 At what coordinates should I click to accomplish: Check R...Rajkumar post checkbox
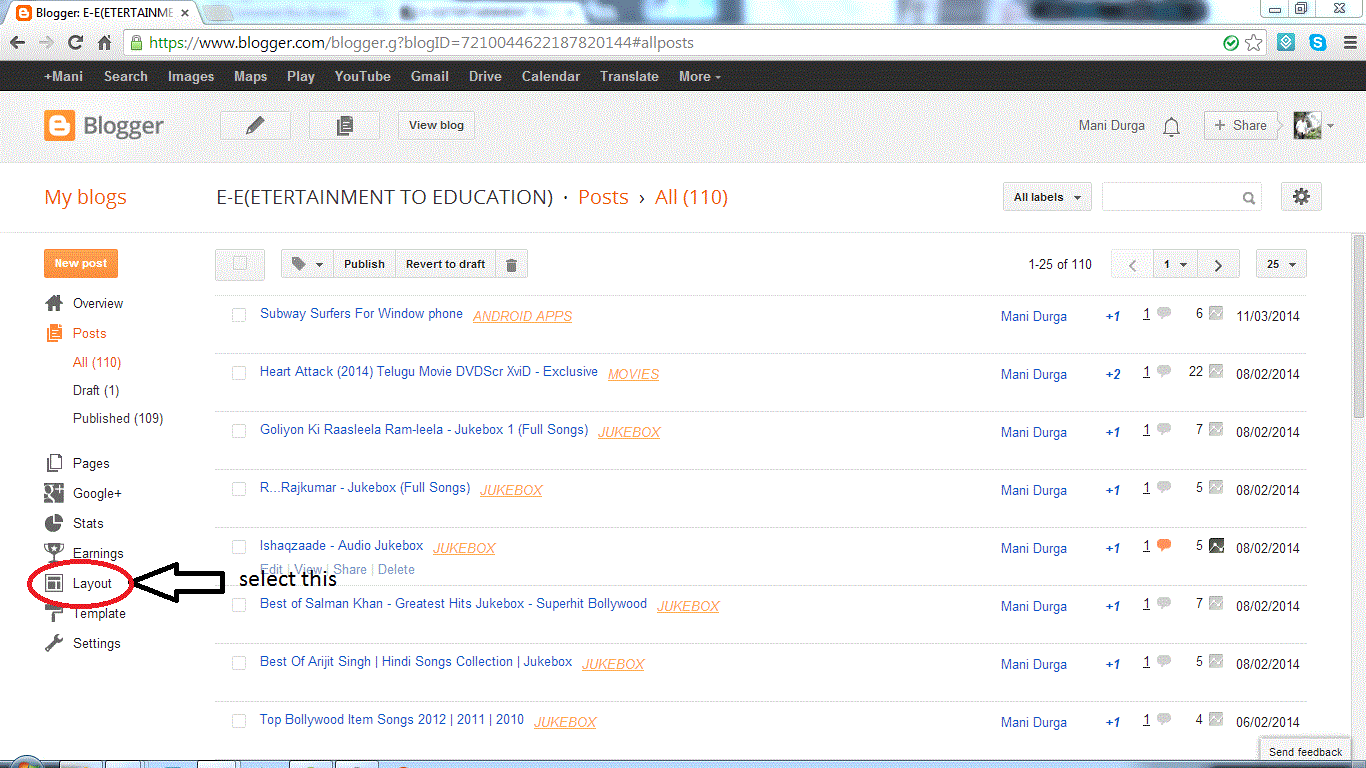click(x=239, y=489)
